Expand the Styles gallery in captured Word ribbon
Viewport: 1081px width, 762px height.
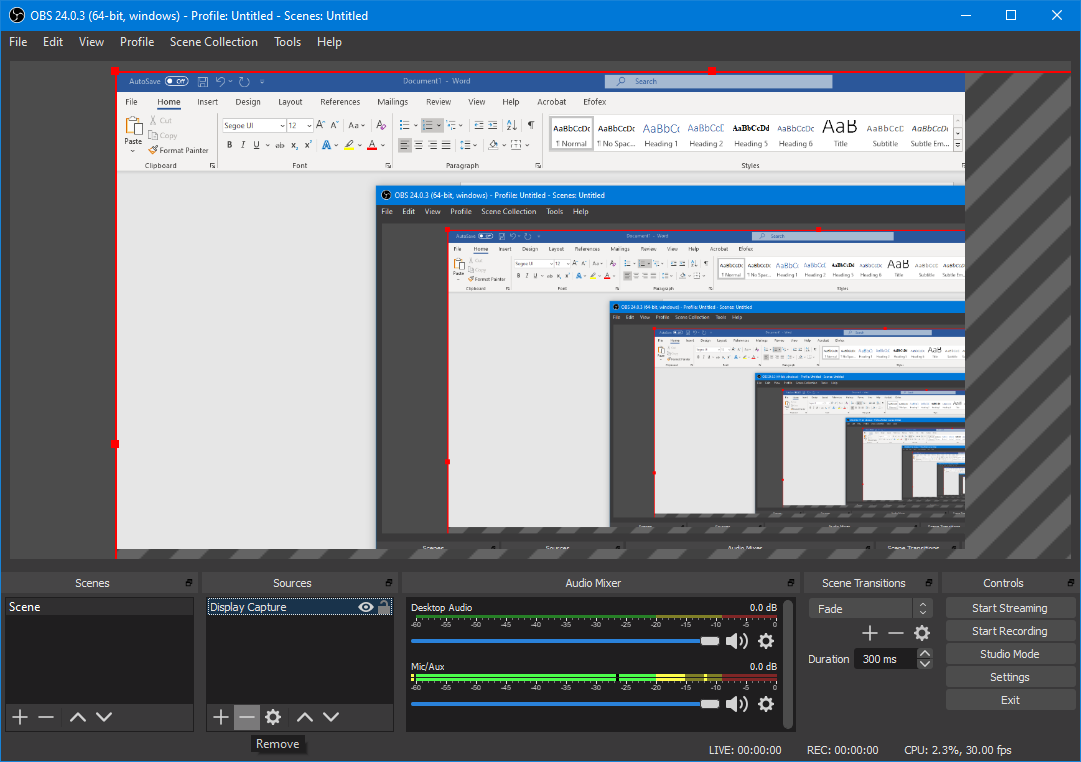[x=958, y=146]
